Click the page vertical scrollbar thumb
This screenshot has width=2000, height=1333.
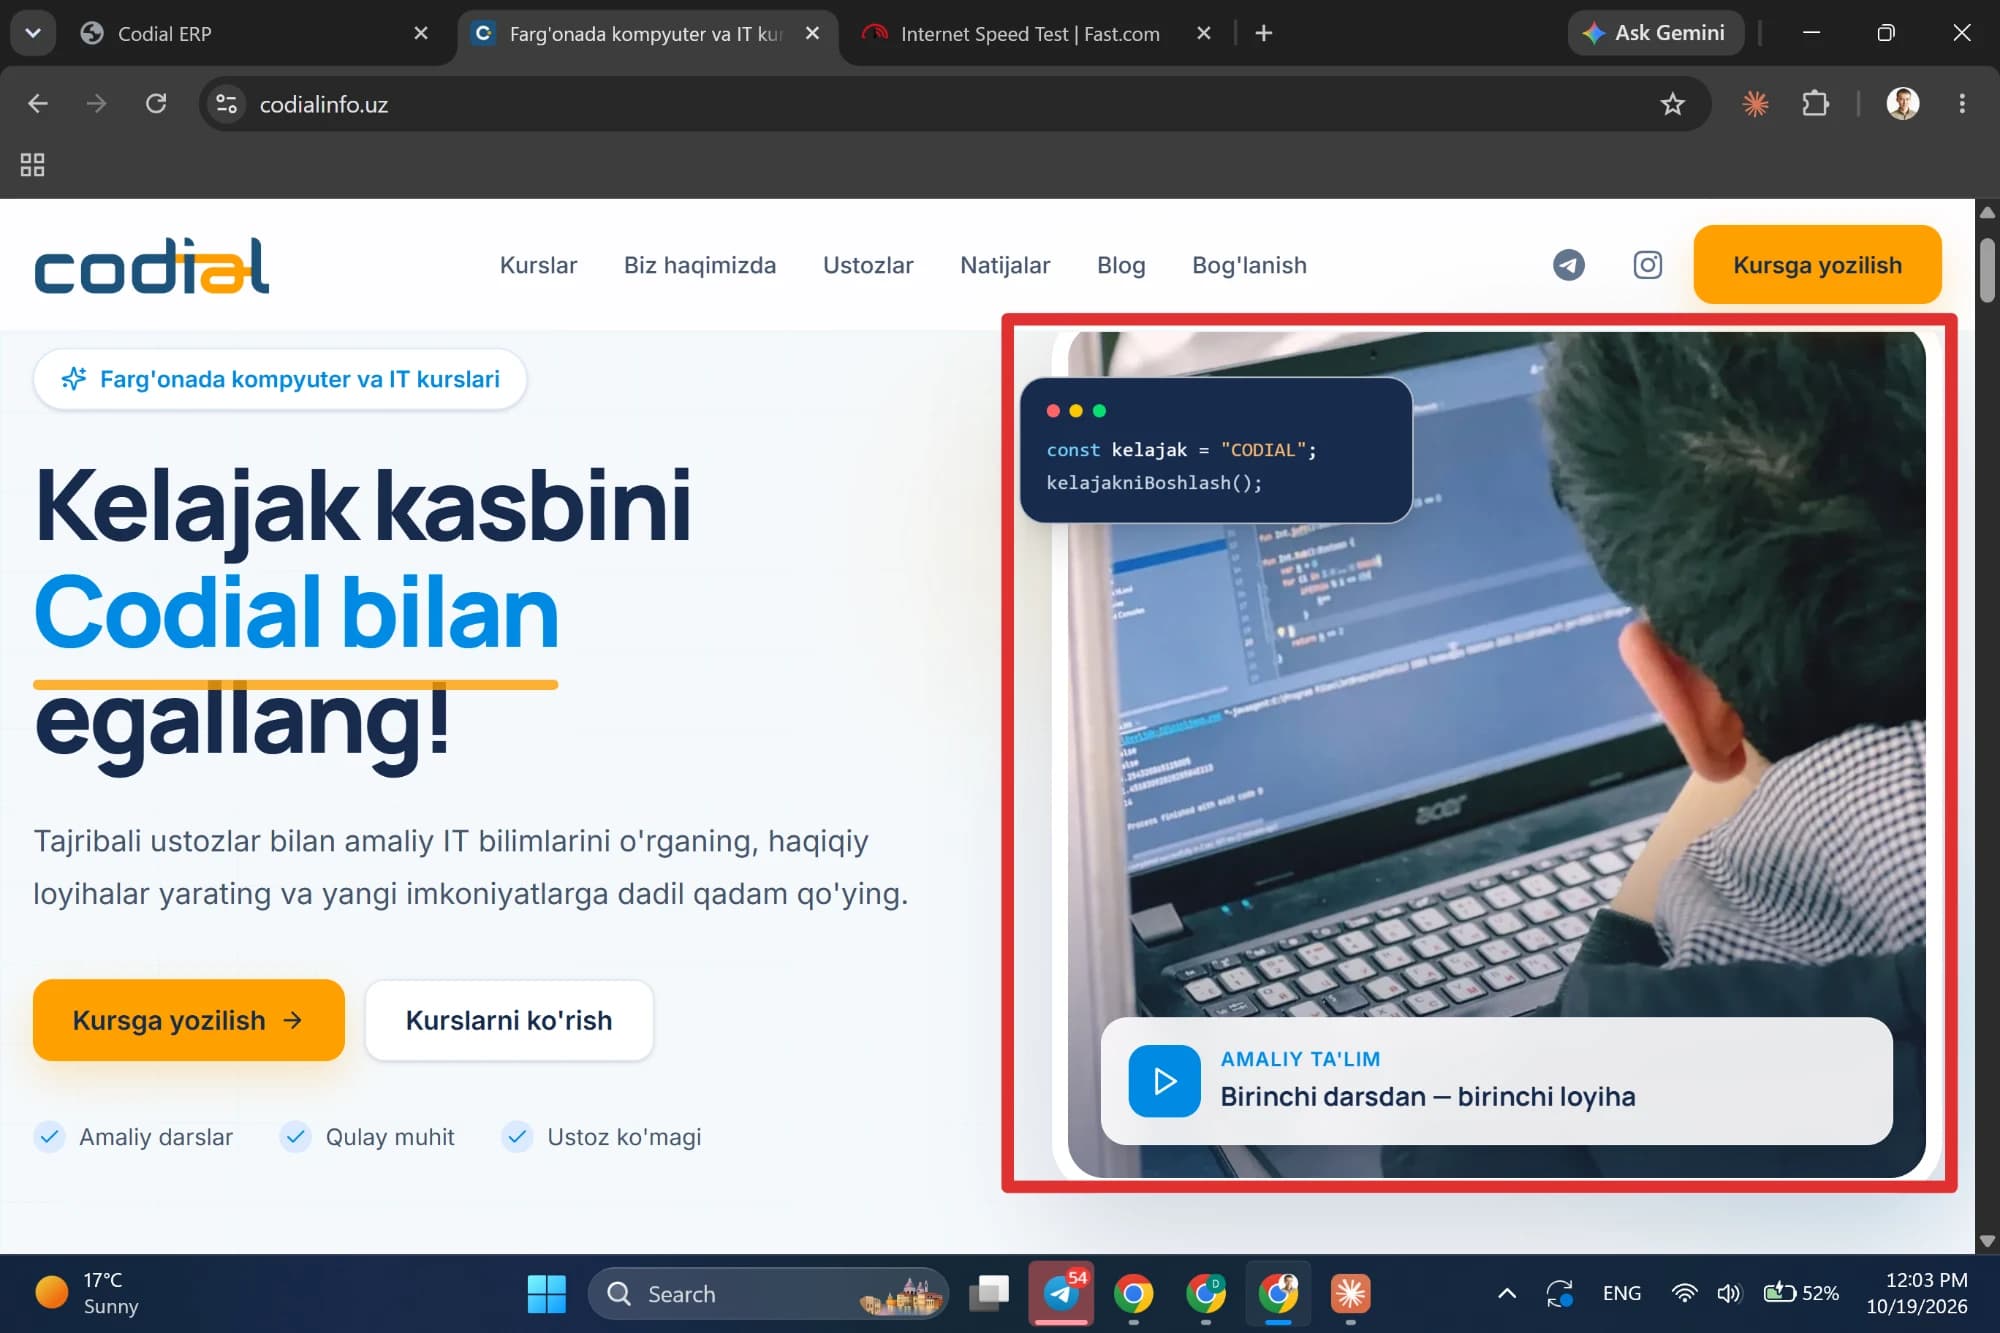(x=1987, y=270)
